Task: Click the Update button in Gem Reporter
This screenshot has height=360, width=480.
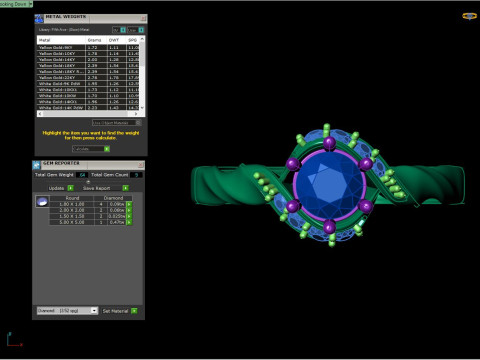Action: tap(57, 188)
